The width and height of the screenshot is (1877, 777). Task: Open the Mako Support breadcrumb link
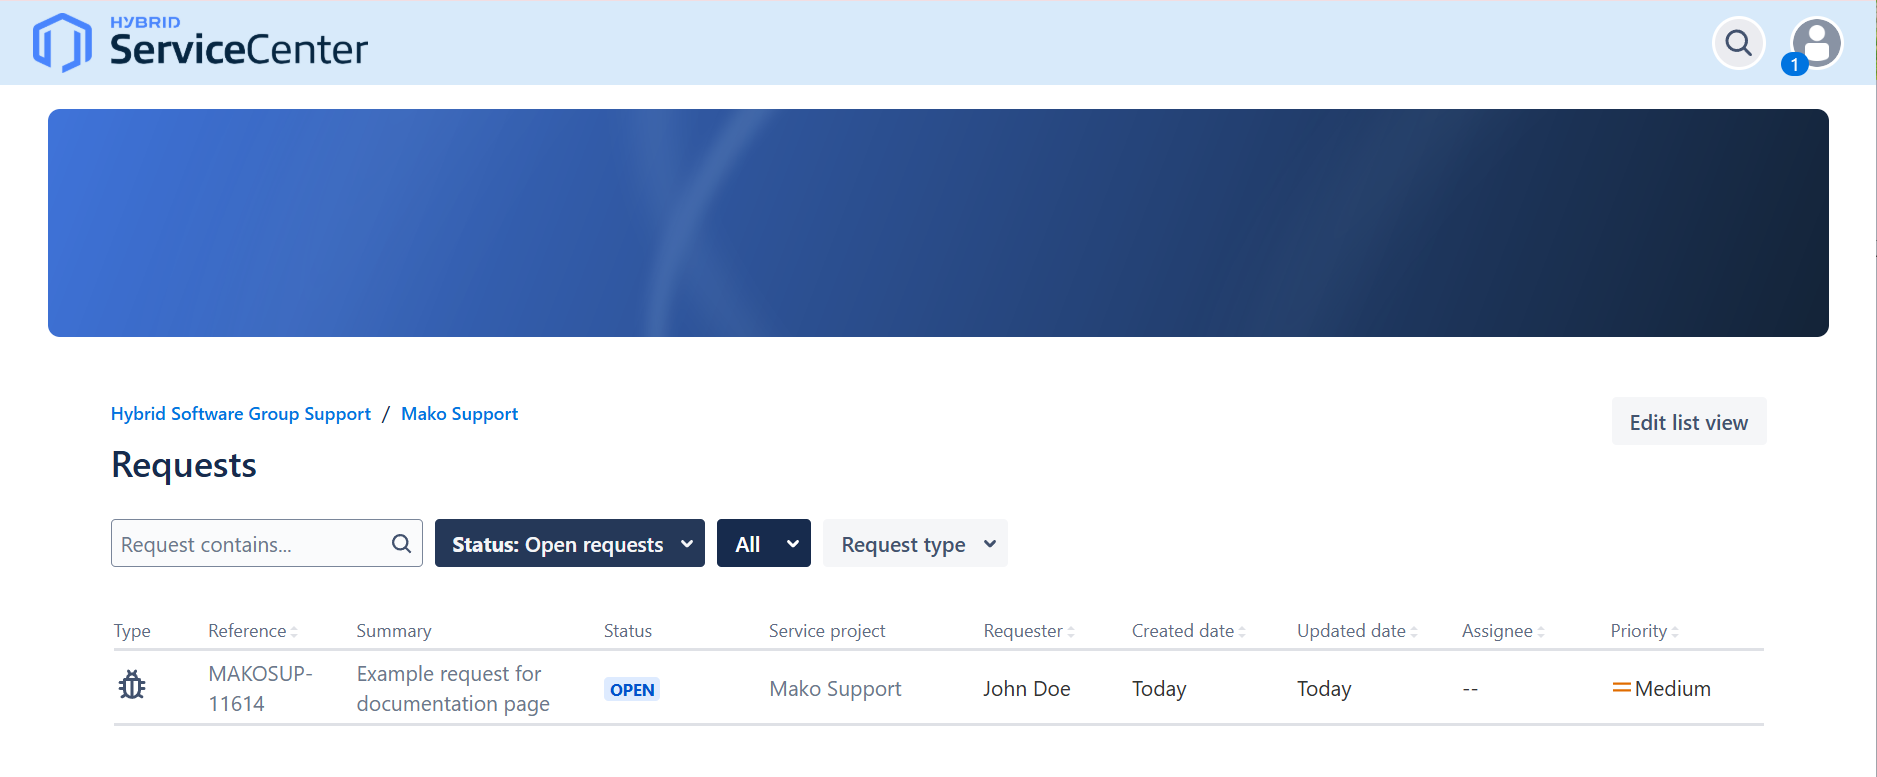[459, 414]
